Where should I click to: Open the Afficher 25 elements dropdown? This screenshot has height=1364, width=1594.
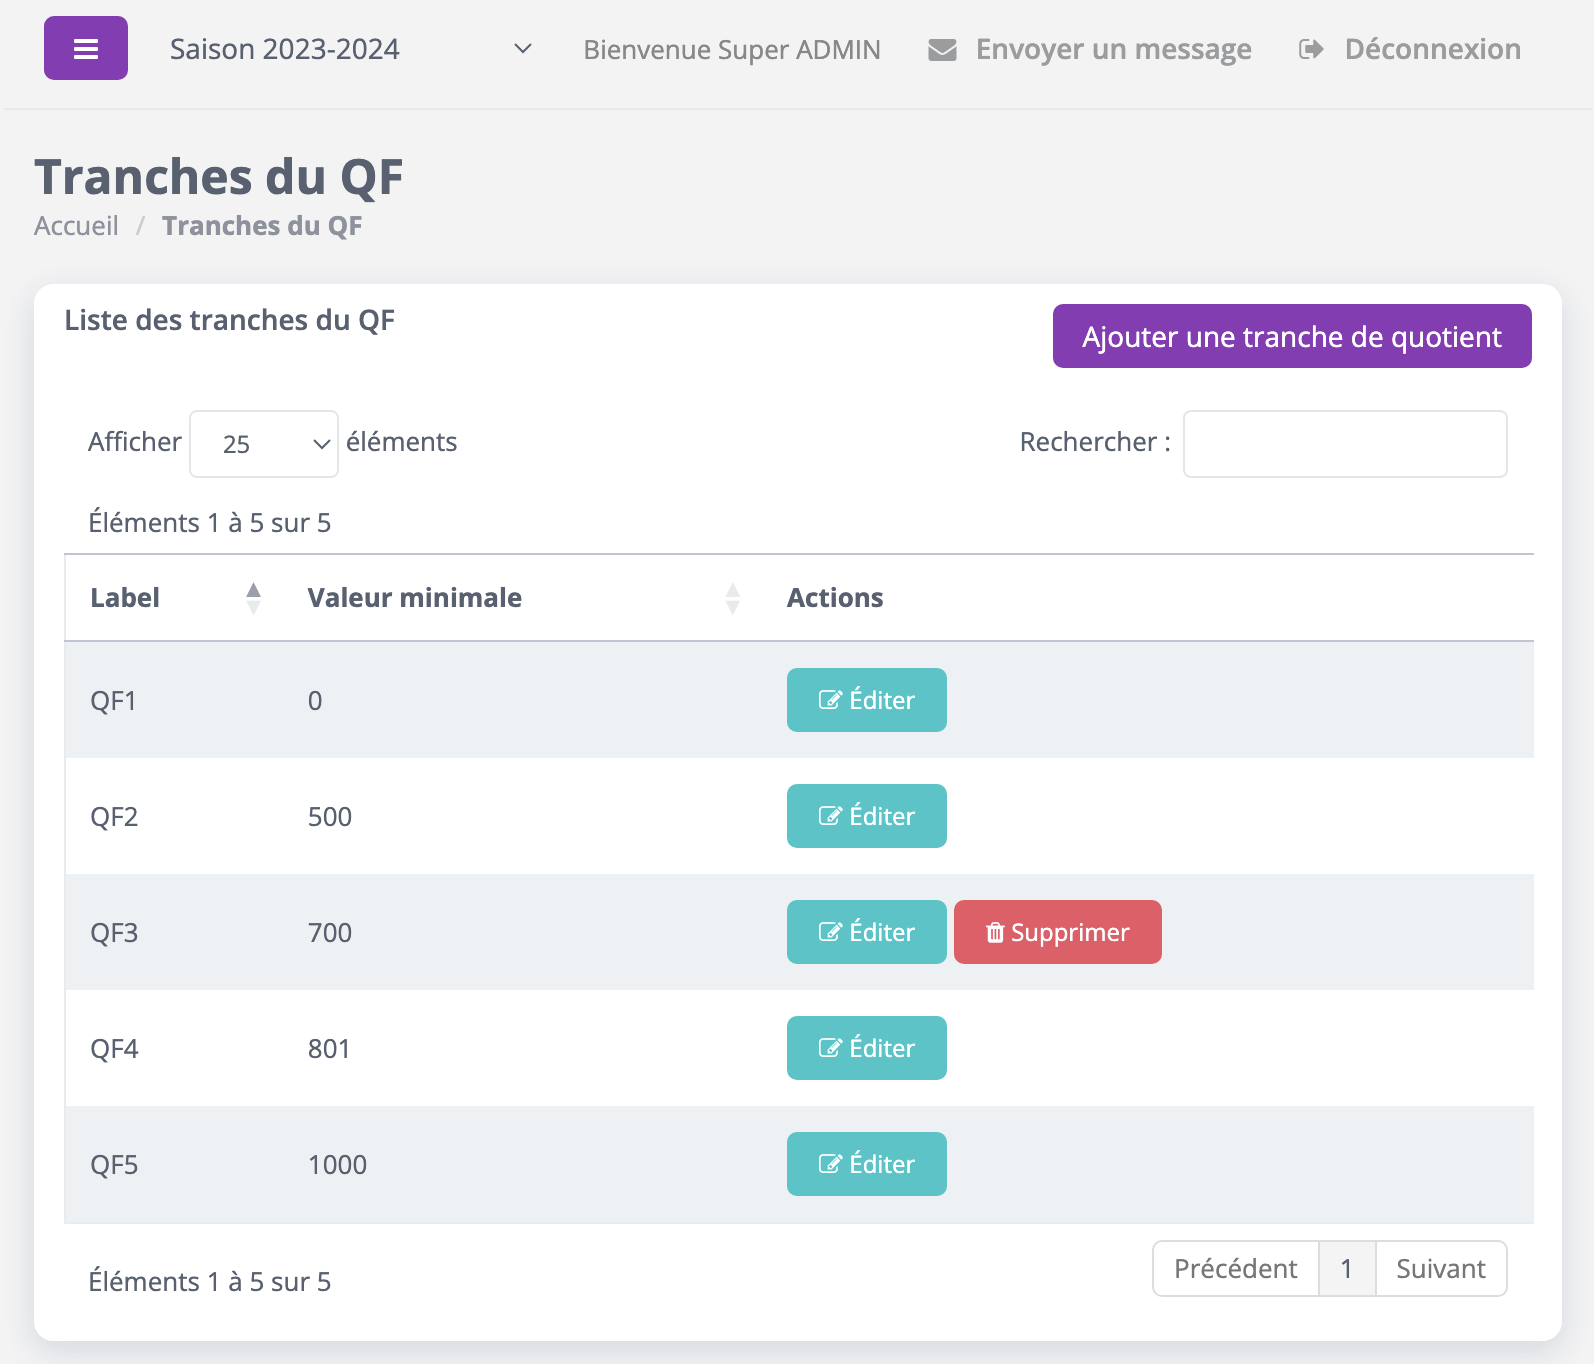pyautogui.click(x=264, y=444)
